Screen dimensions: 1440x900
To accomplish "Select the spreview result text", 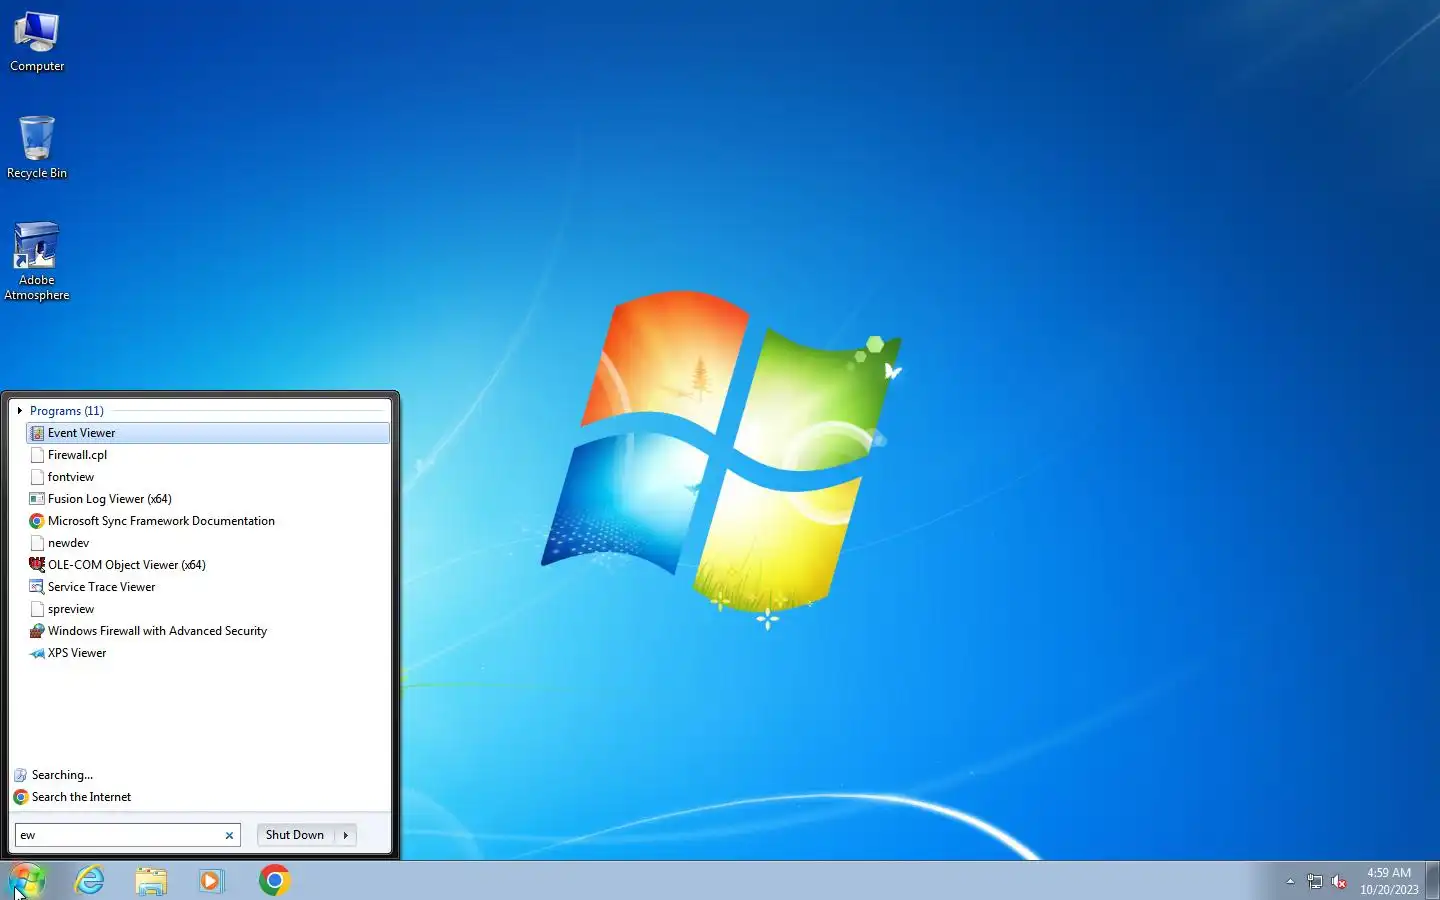I will [71, 609].
